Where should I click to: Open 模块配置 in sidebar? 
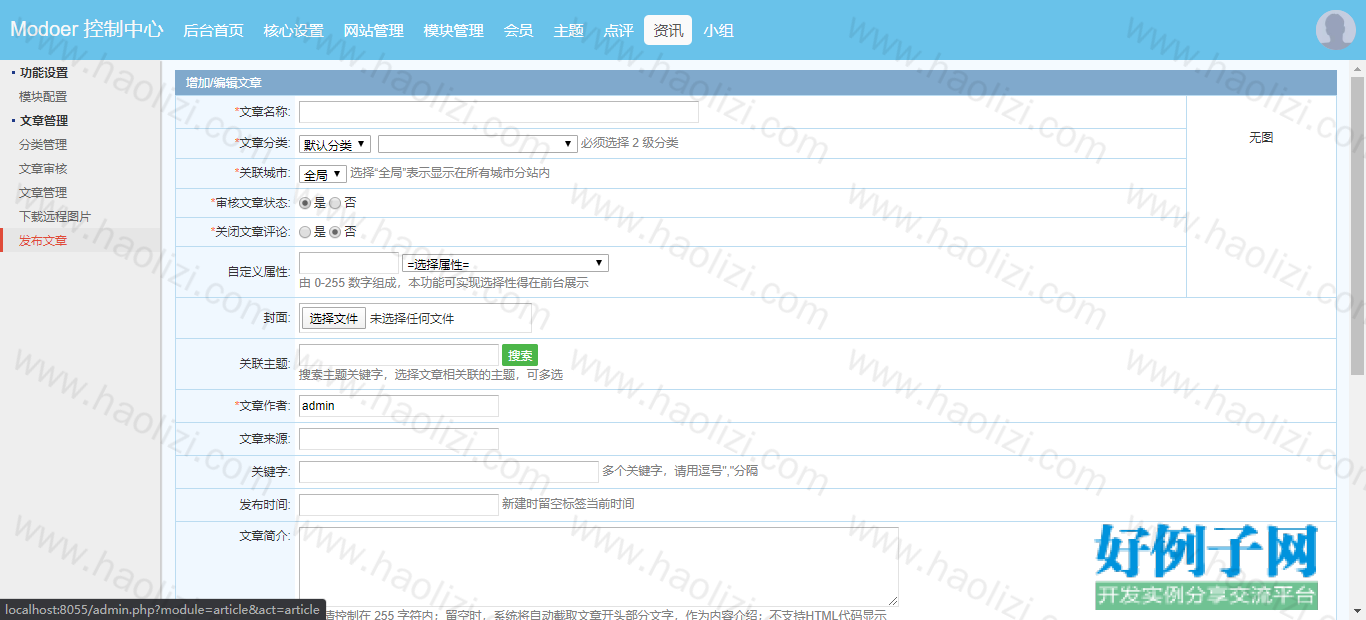43,97
